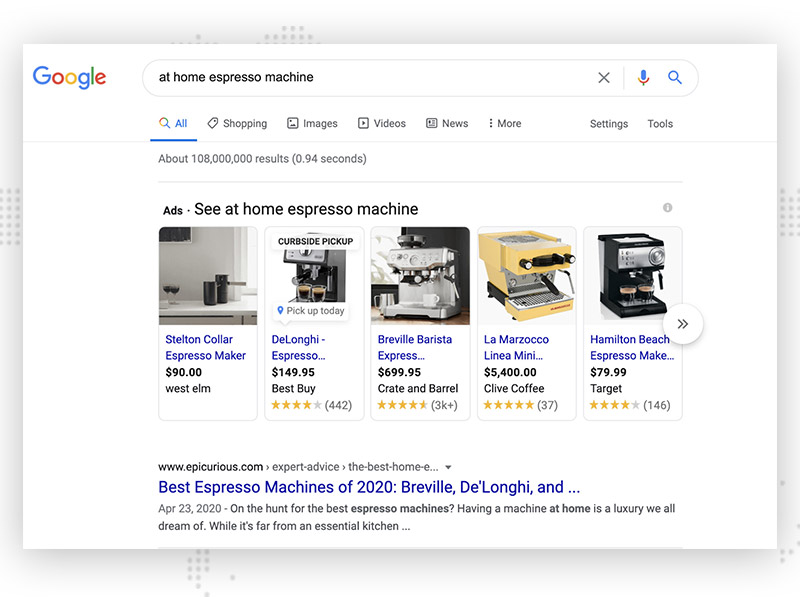Image resolution: width=800 pixels, height=597 pixels.
Task: Open the News tab
Action: click(x=447, y=123)
